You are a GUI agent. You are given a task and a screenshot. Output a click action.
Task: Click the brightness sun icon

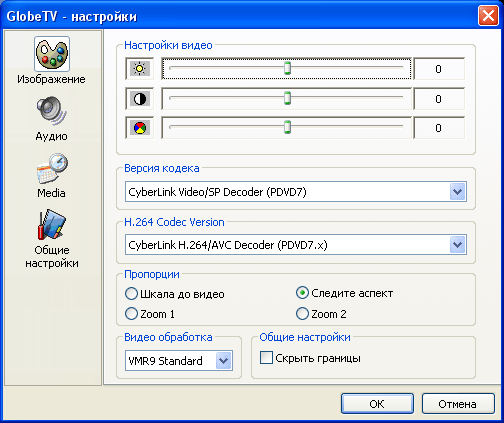click(x=139, y=69)
